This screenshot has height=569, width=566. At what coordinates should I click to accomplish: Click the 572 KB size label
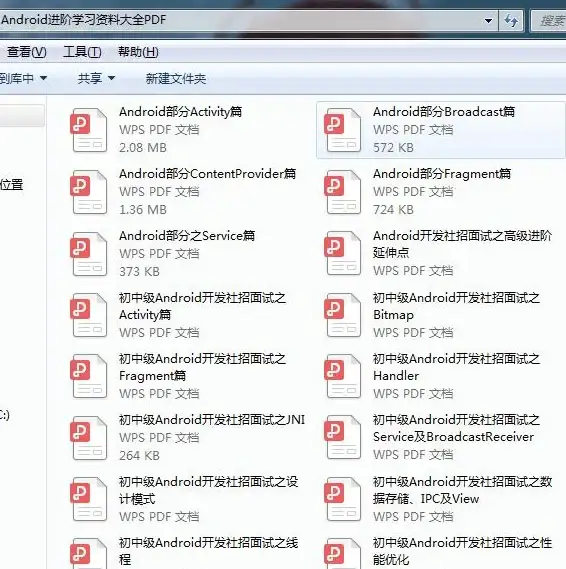click(393, 148)
